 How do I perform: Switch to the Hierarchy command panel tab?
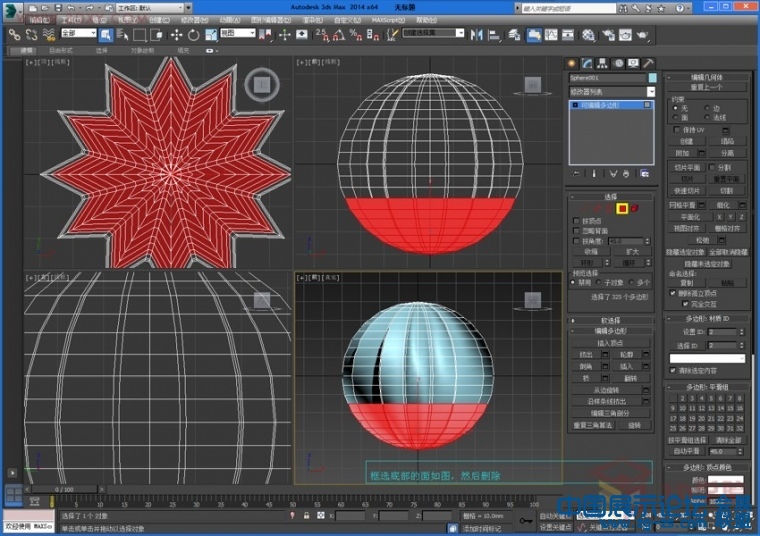tap(602, 63)
